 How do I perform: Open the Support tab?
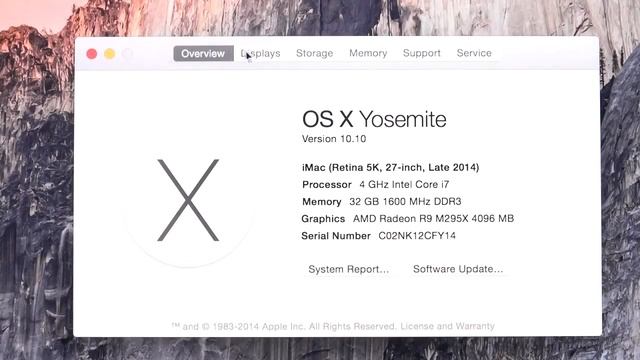tap(422, 53)
